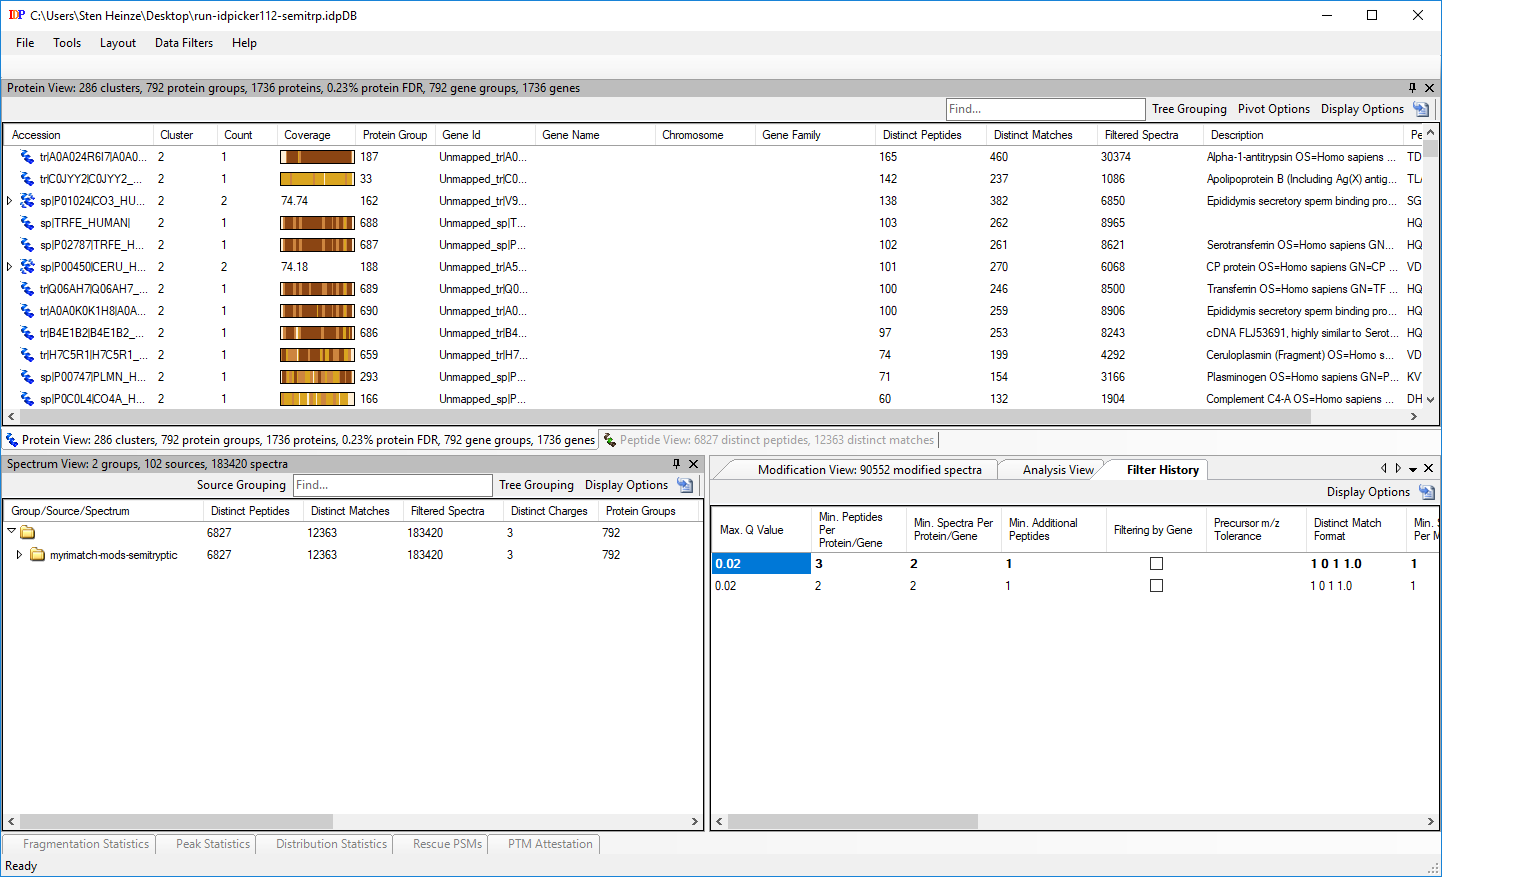Tick Filtering by Gene checkbox in second row
Image resolution: width=1536 pixels, height=877 pixels.
click(1156, 586)
